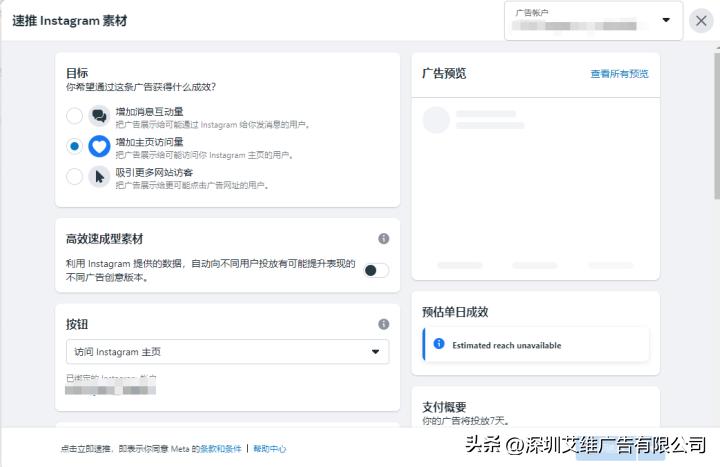This screenshot has width=720, height=467.
Task: Select the 吸引更多网站访客 radio button
Action: click(74, 176)
